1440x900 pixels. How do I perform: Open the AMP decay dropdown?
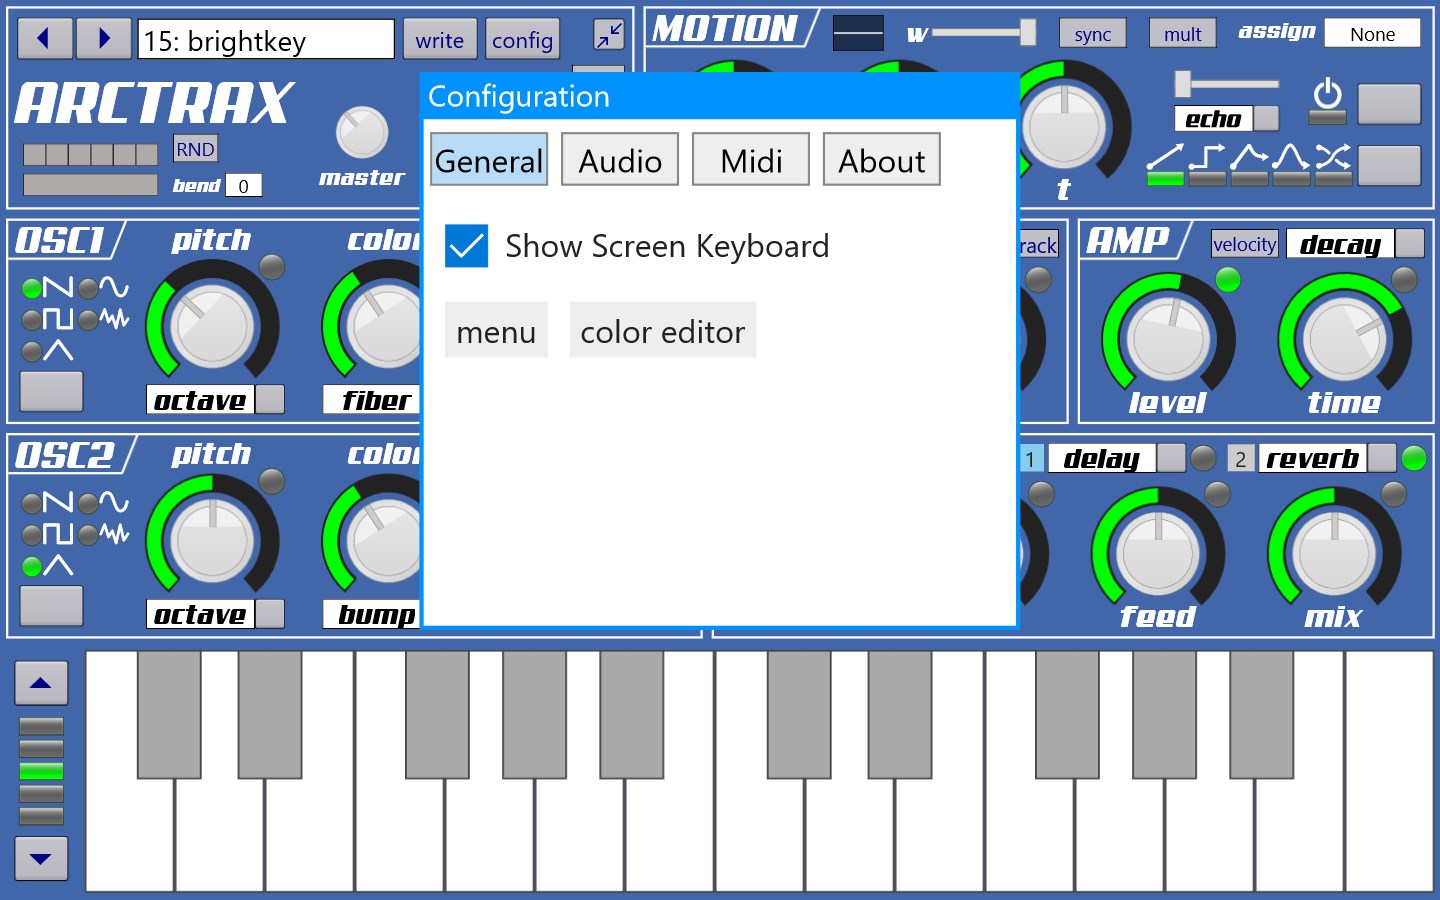[1355, 244]
